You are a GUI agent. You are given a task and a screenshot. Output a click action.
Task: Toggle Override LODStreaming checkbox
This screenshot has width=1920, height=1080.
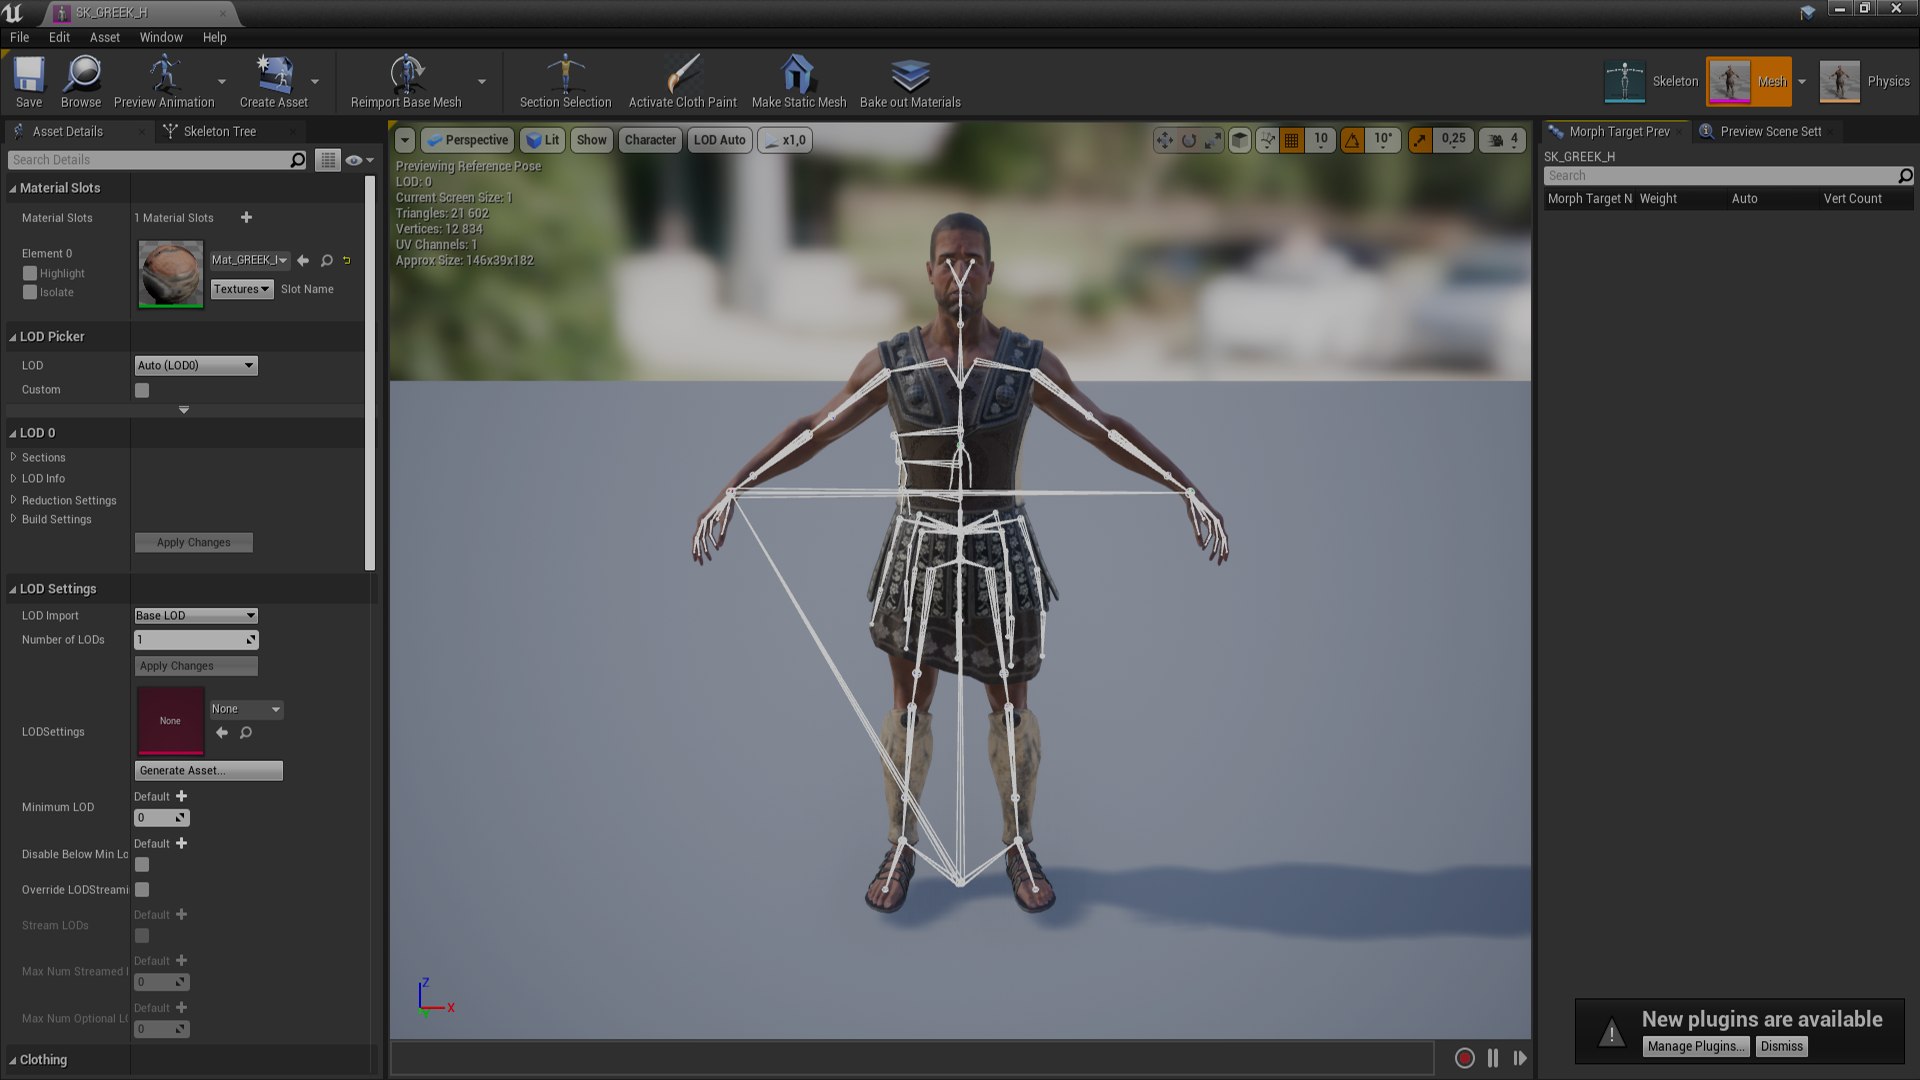click(x=142, y=889)
